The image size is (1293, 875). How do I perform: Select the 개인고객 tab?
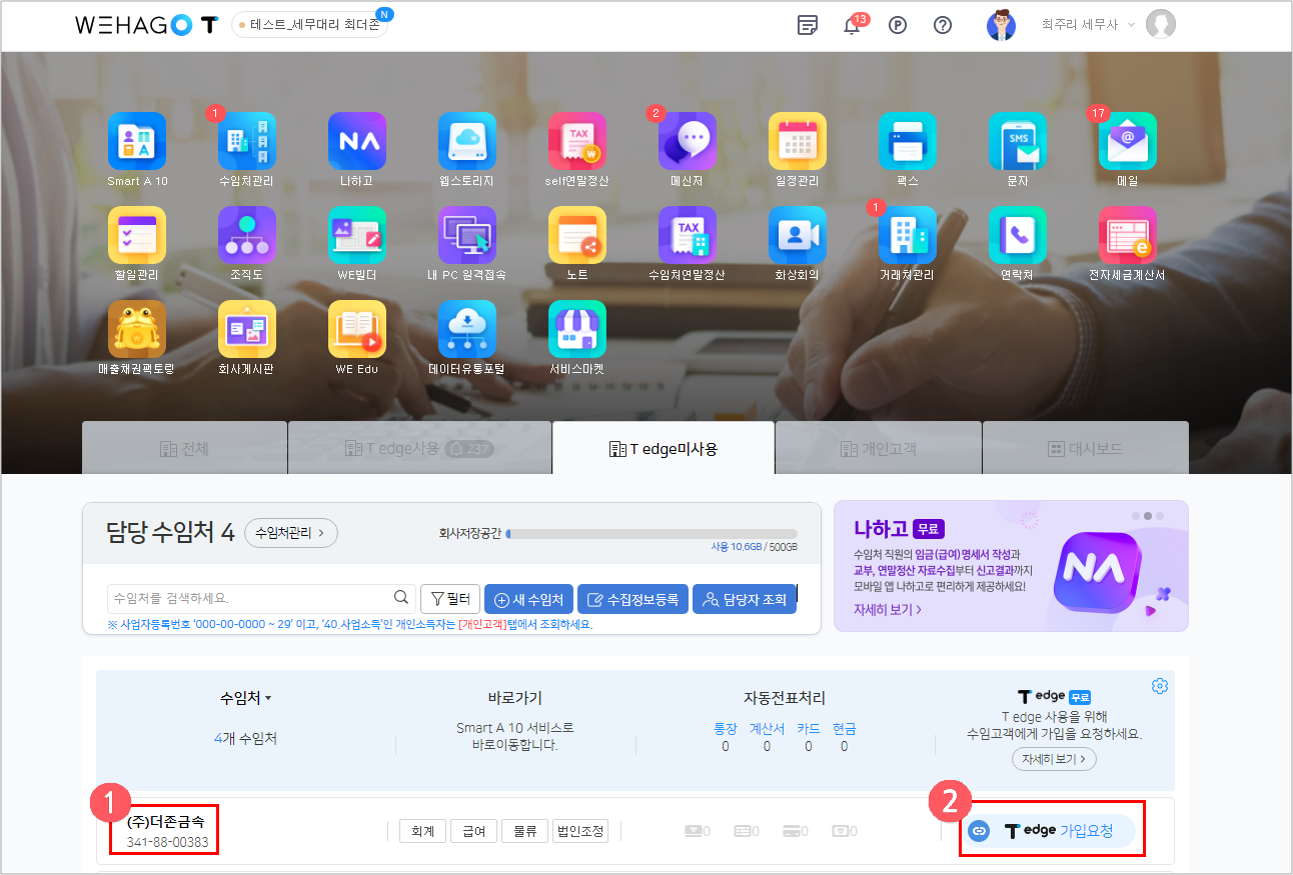tap(878, 449)
